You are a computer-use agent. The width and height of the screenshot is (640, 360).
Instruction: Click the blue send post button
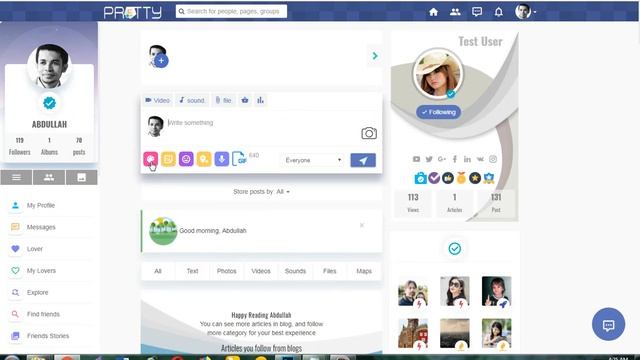point(363,160)
